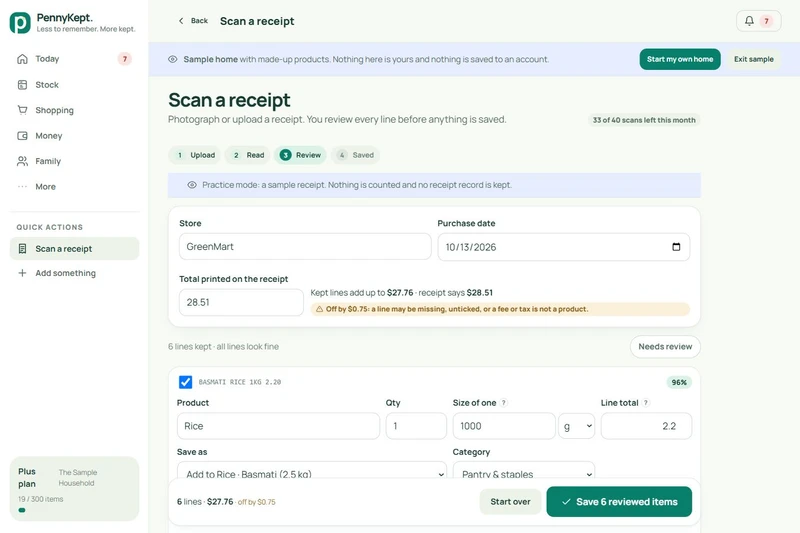The width and height of the screenshot is (800, 533).
Task: Go to step 1 Upload
Action: coord(194,155)
